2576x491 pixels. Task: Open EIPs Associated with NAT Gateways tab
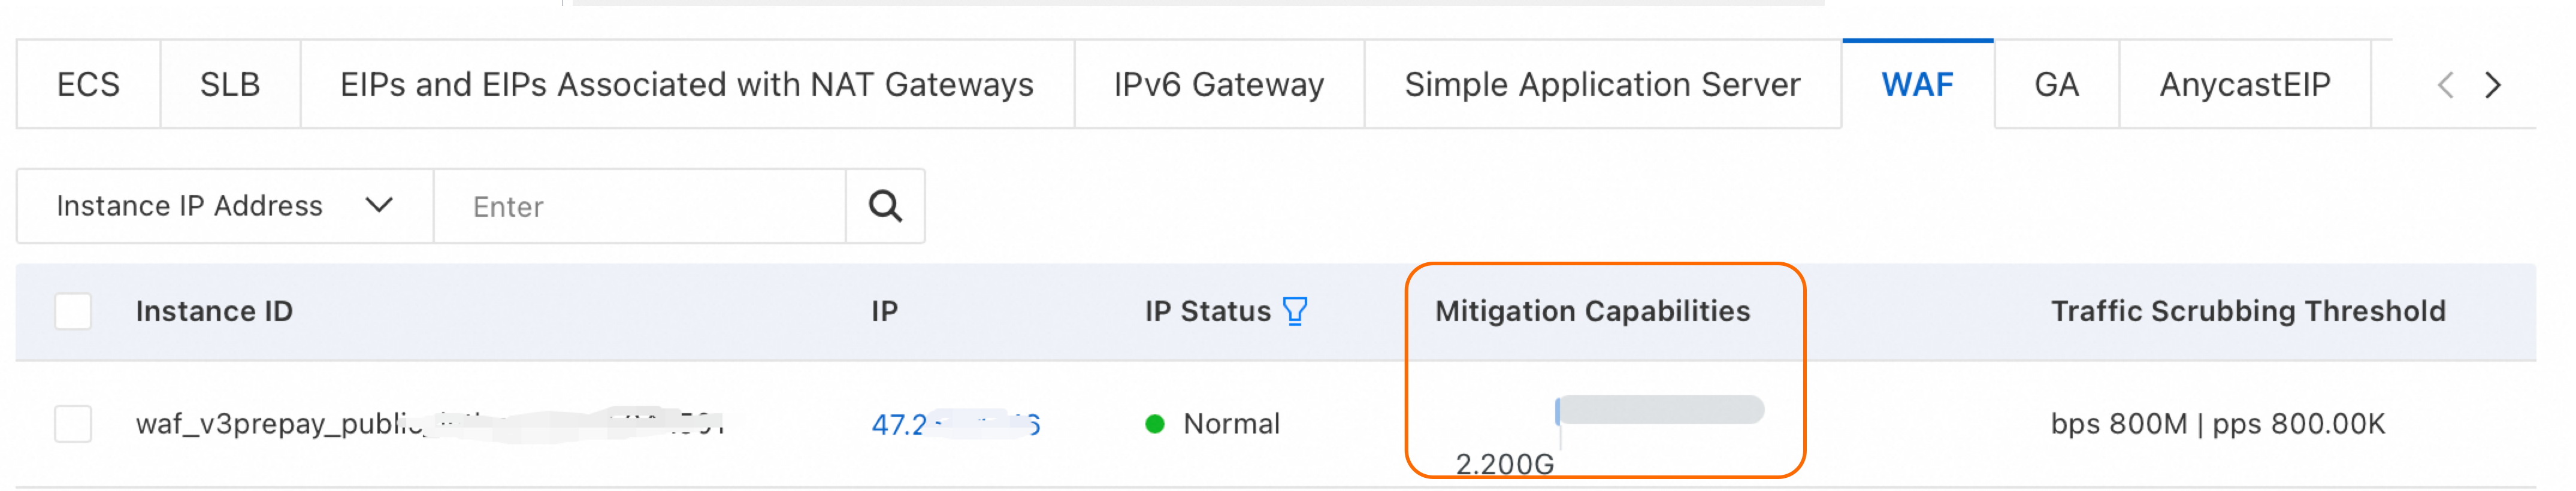click(687, 85)
